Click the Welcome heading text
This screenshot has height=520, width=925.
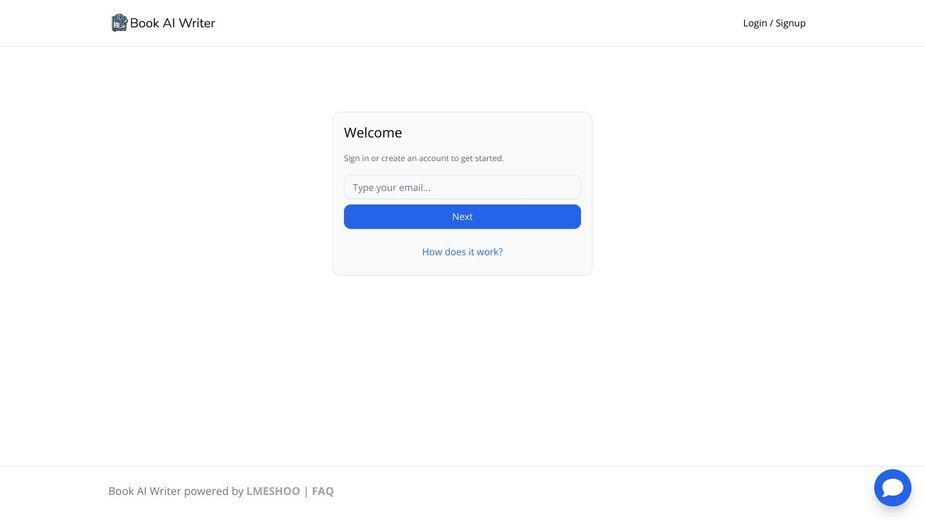(373, 133)
